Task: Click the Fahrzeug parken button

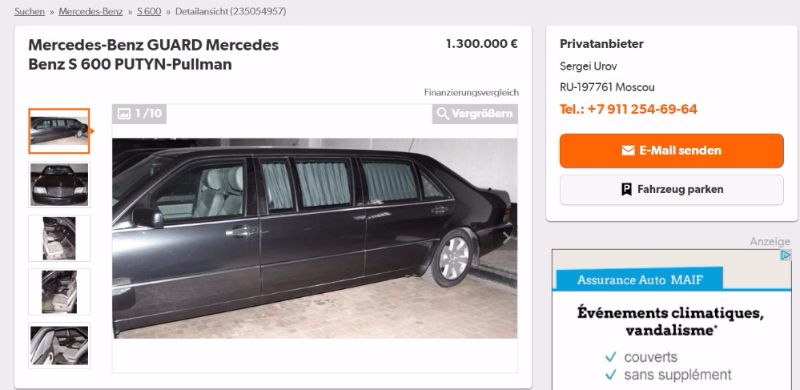Action: 671,189
